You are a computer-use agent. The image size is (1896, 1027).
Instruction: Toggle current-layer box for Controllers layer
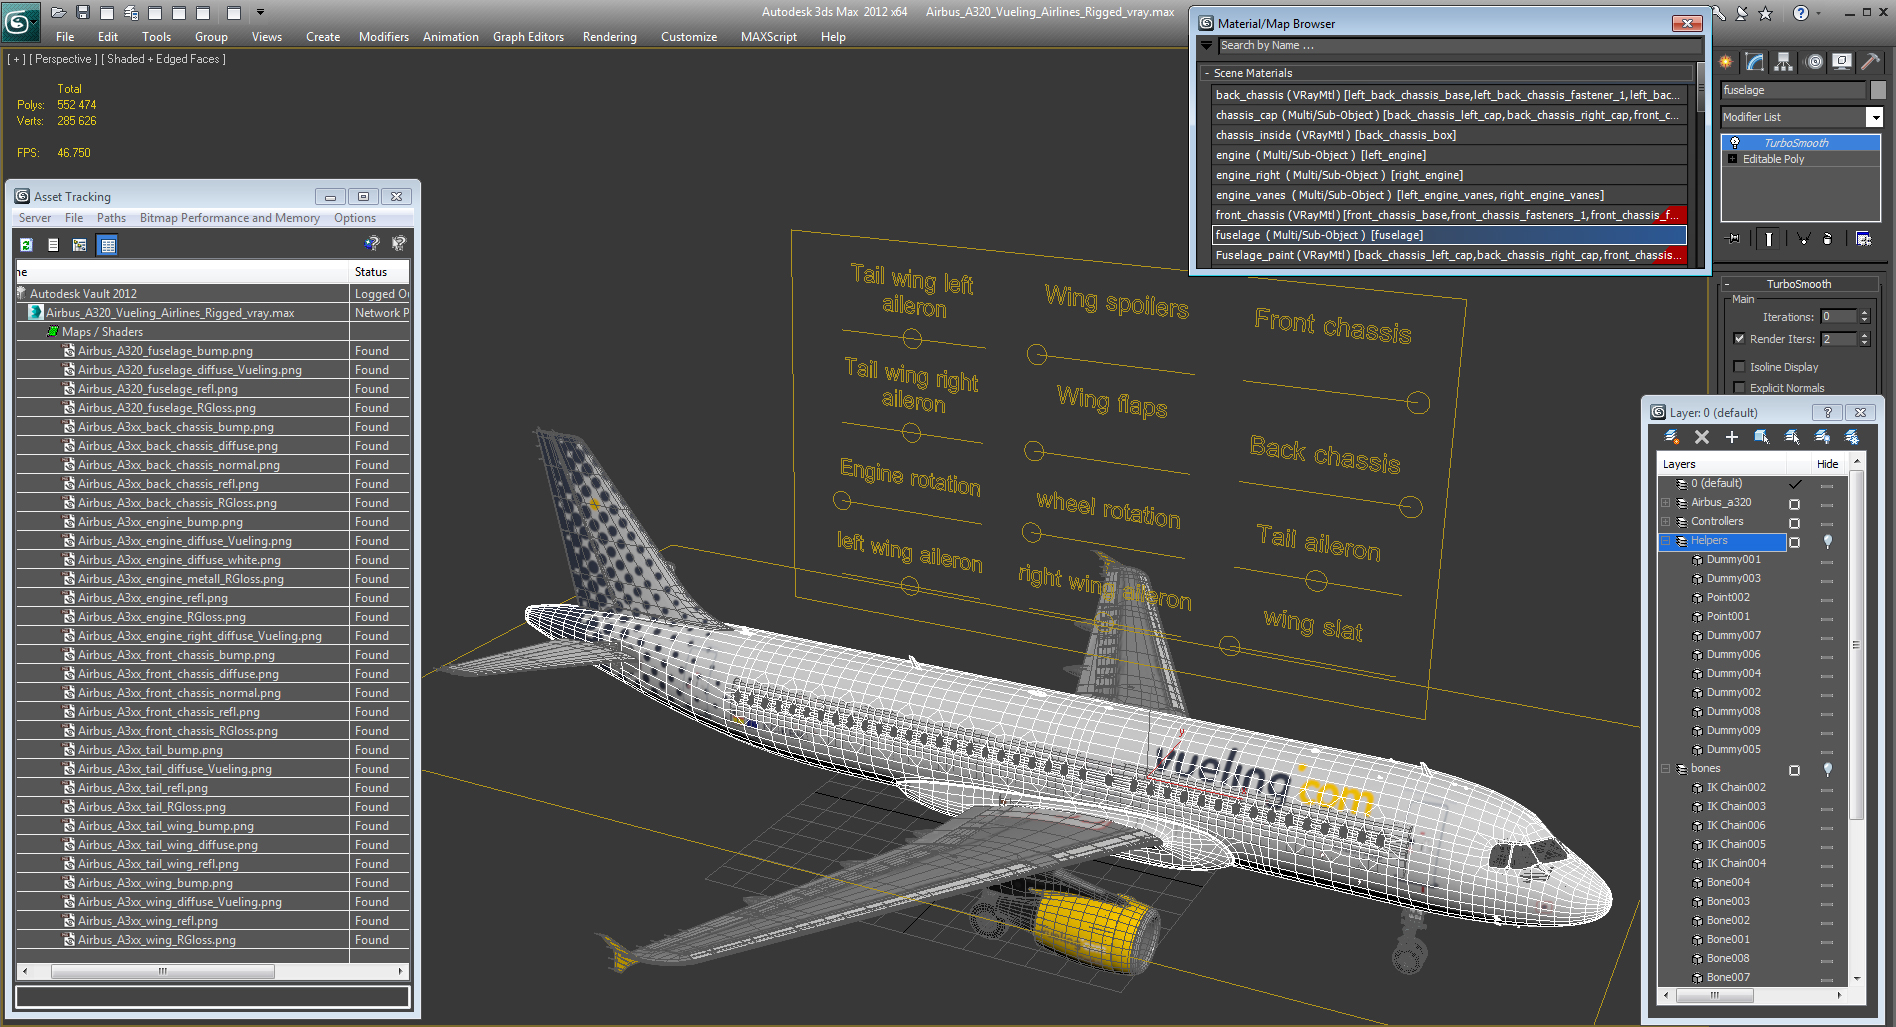(x=1794, y=523)
